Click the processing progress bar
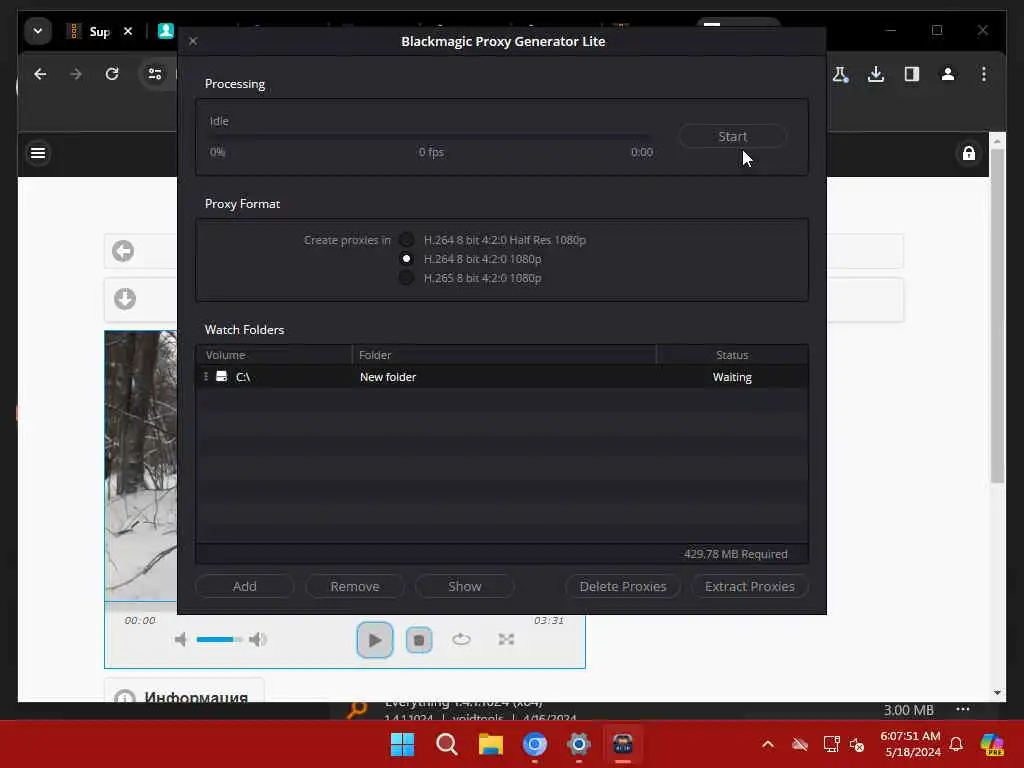 pos(430,136)
